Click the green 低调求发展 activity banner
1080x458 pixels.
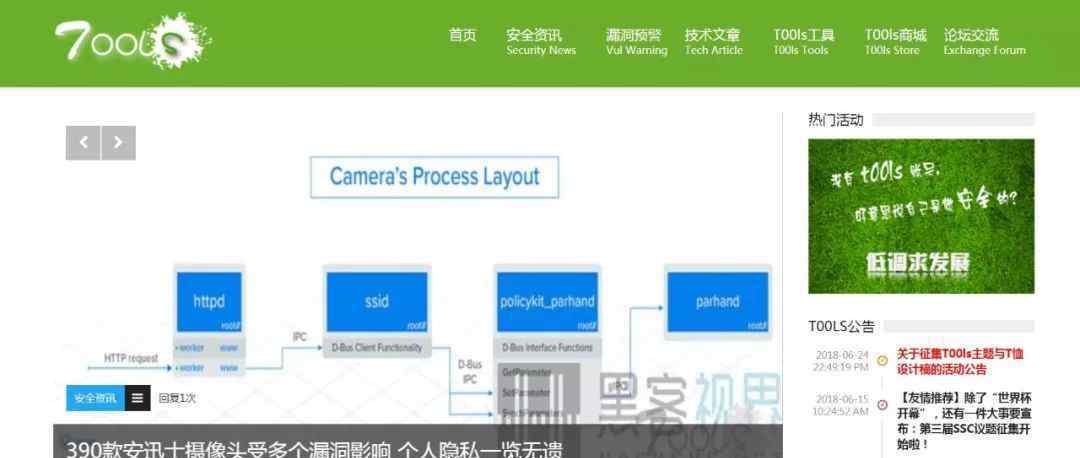pyautogui.click(x=921, y=216)
